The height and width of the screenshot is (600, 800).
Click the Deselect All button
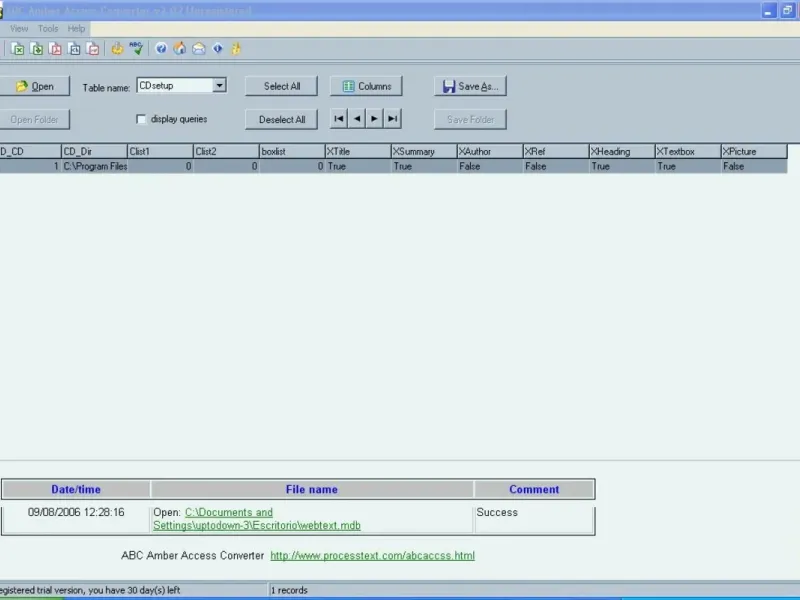click(x=282, y=119)
